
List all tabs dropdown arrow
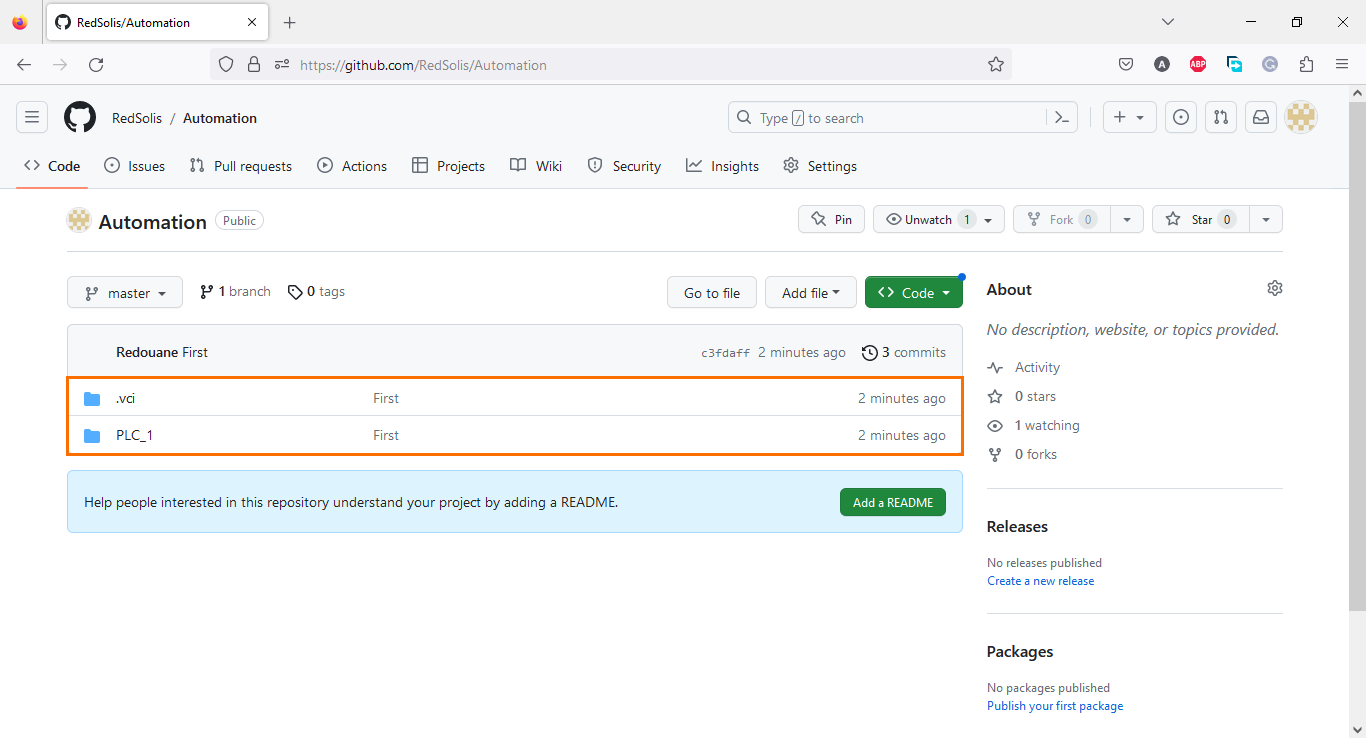click(x=1167, y=22)
